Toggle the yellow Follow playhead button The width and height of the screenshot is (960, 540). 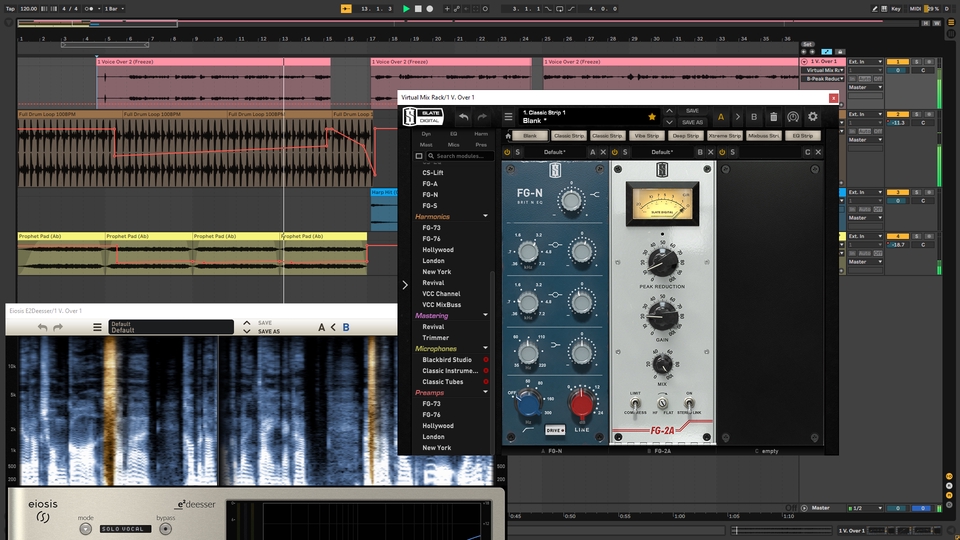point(346,9)
